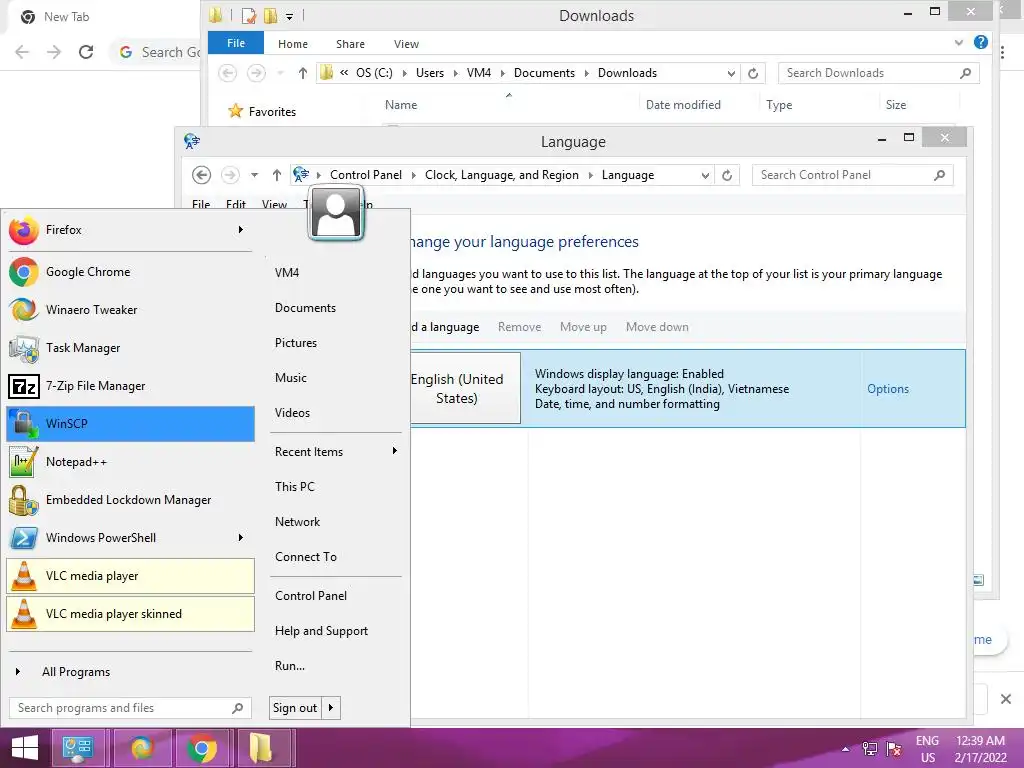1024x768 pixels.
Task: Open the File tab in Downloads window
Action: pos(236,43)
